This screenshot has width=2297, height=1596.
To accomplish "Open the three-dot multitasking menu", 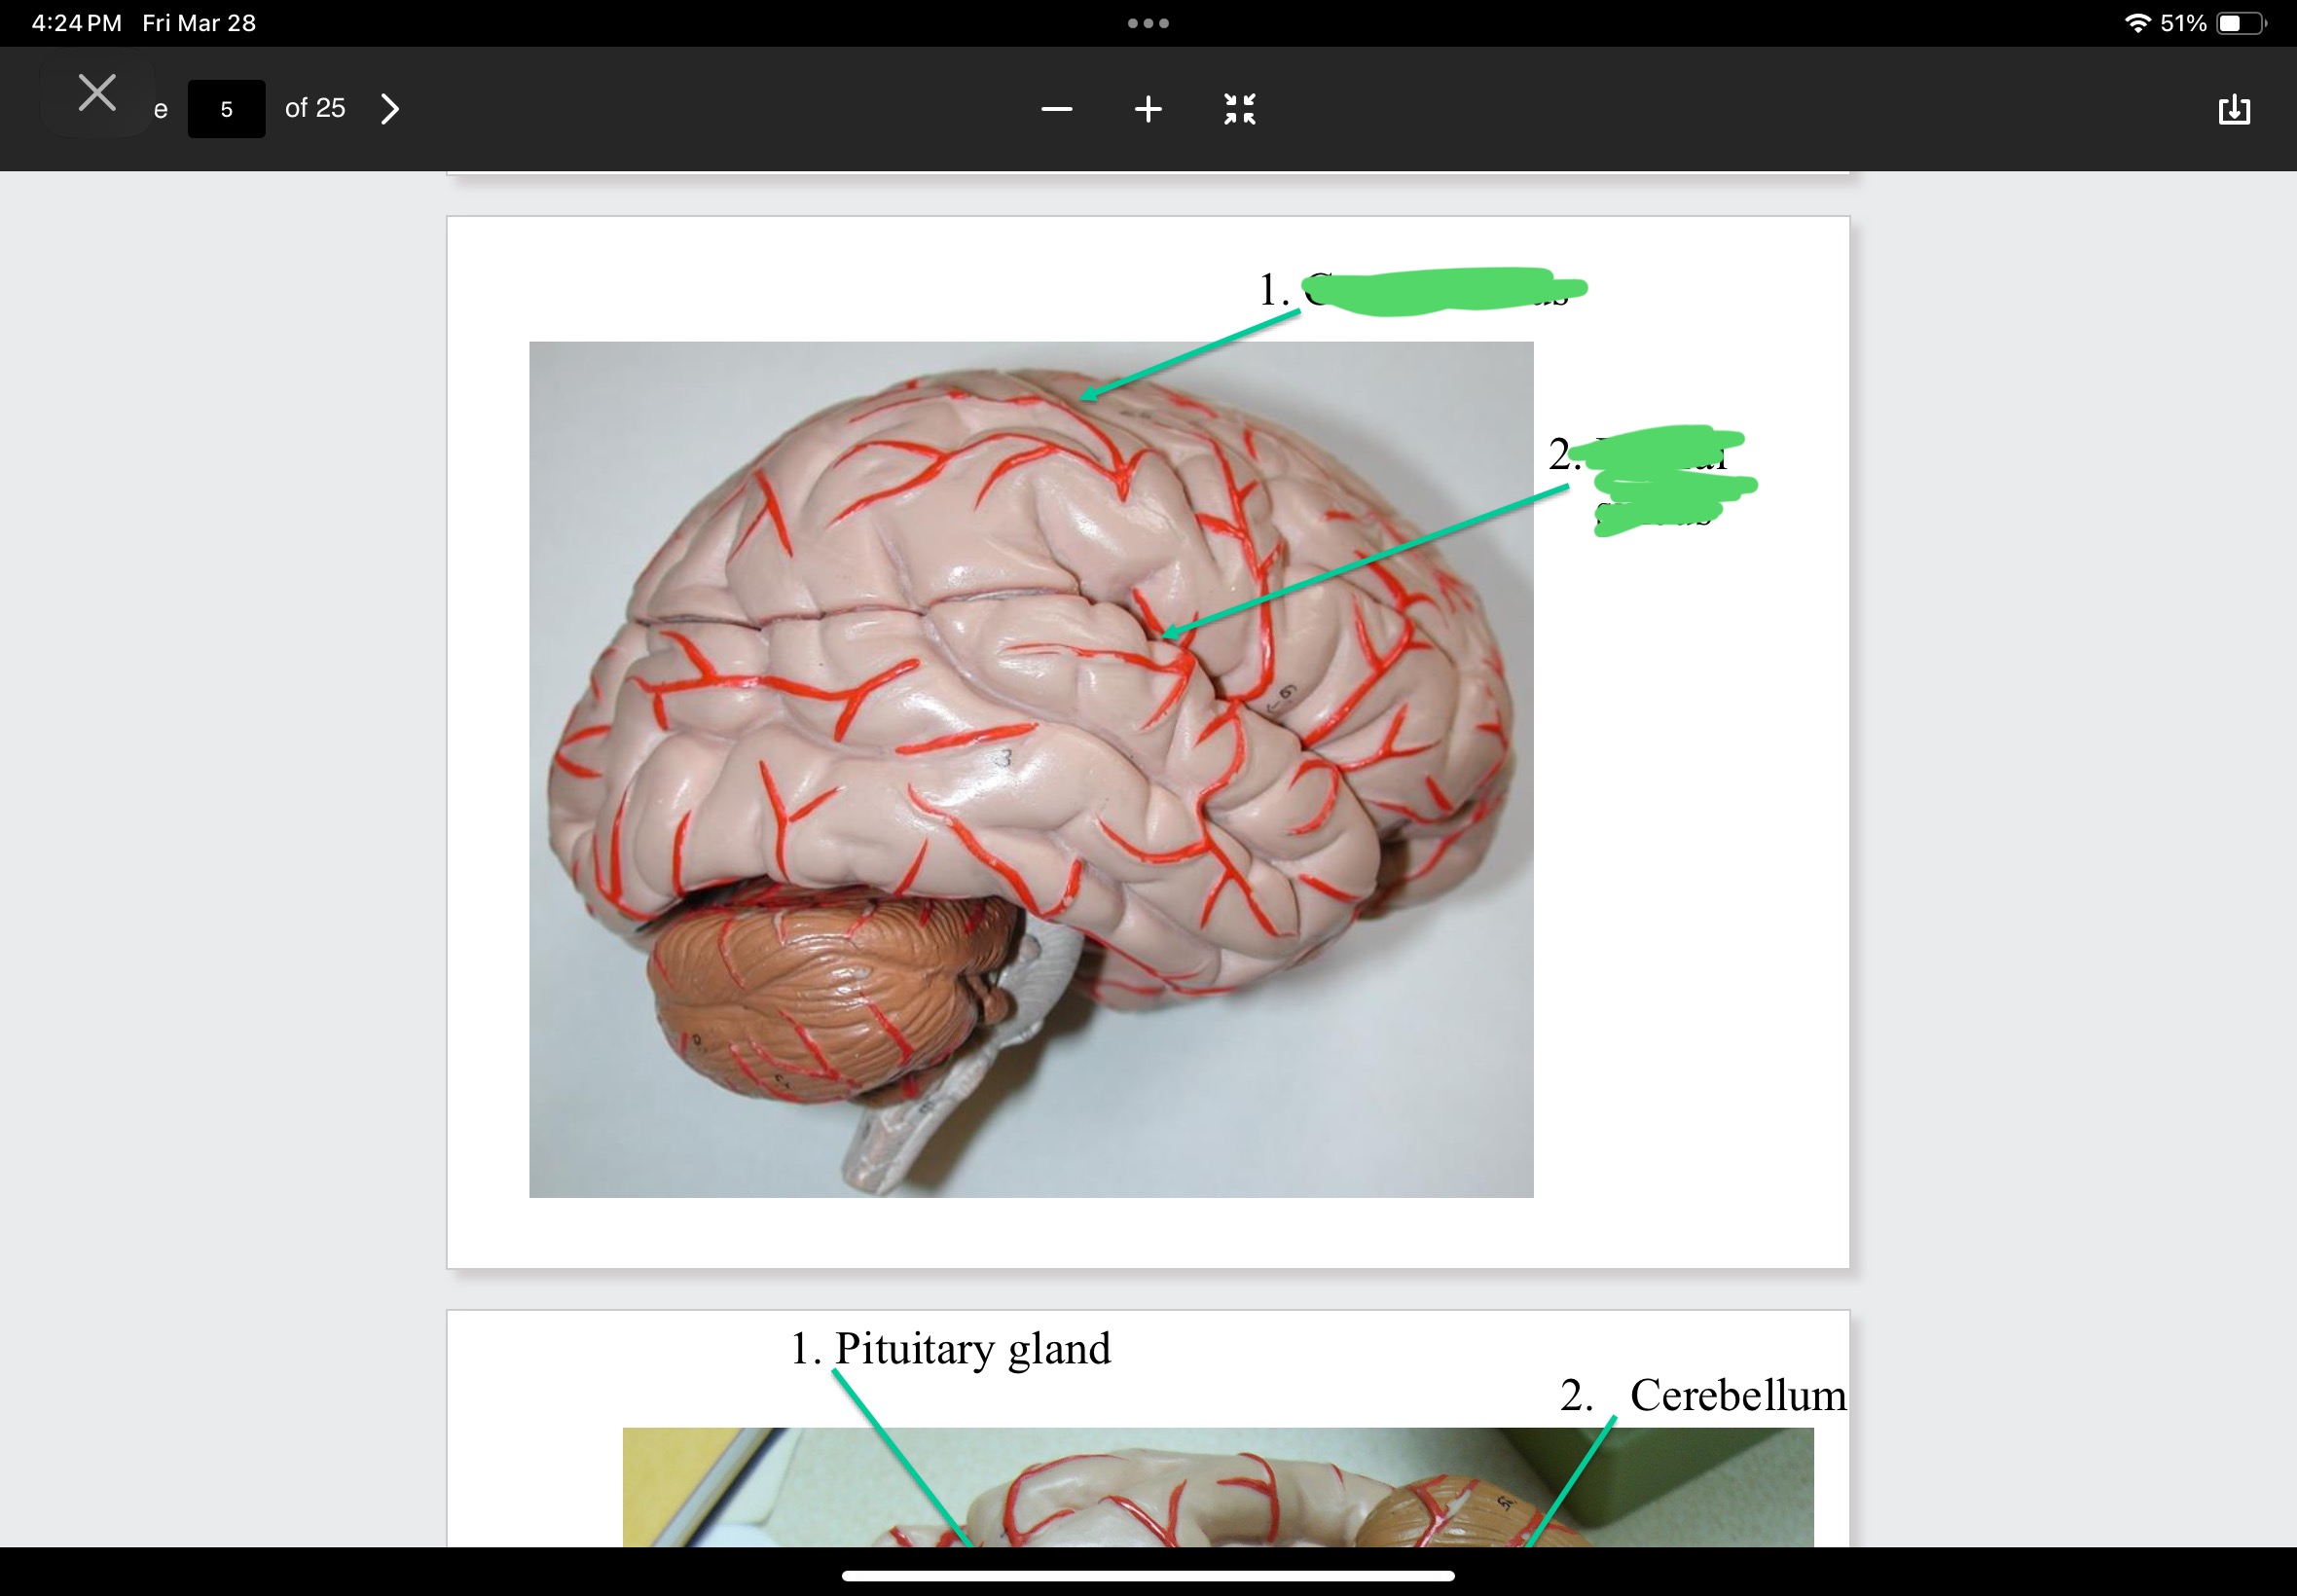I will 1148,23.
